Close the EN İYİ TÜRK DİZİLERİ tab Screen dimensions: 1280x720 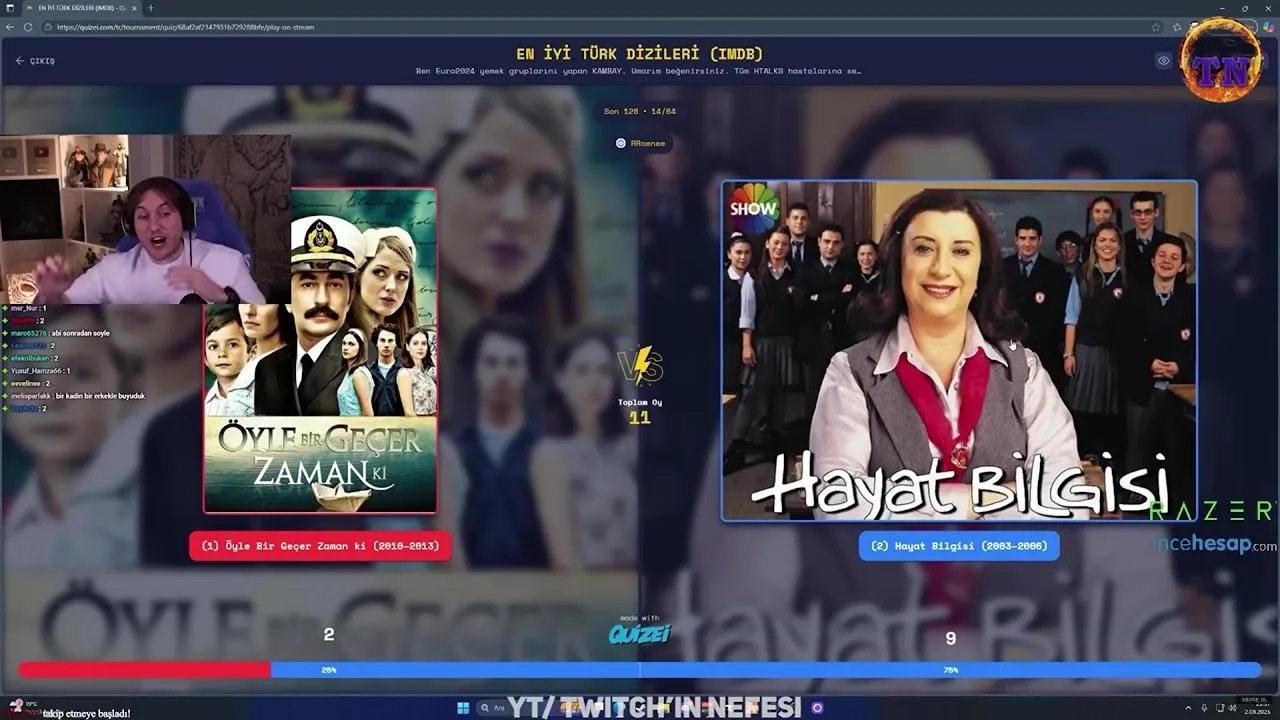(x=134, y=8)
